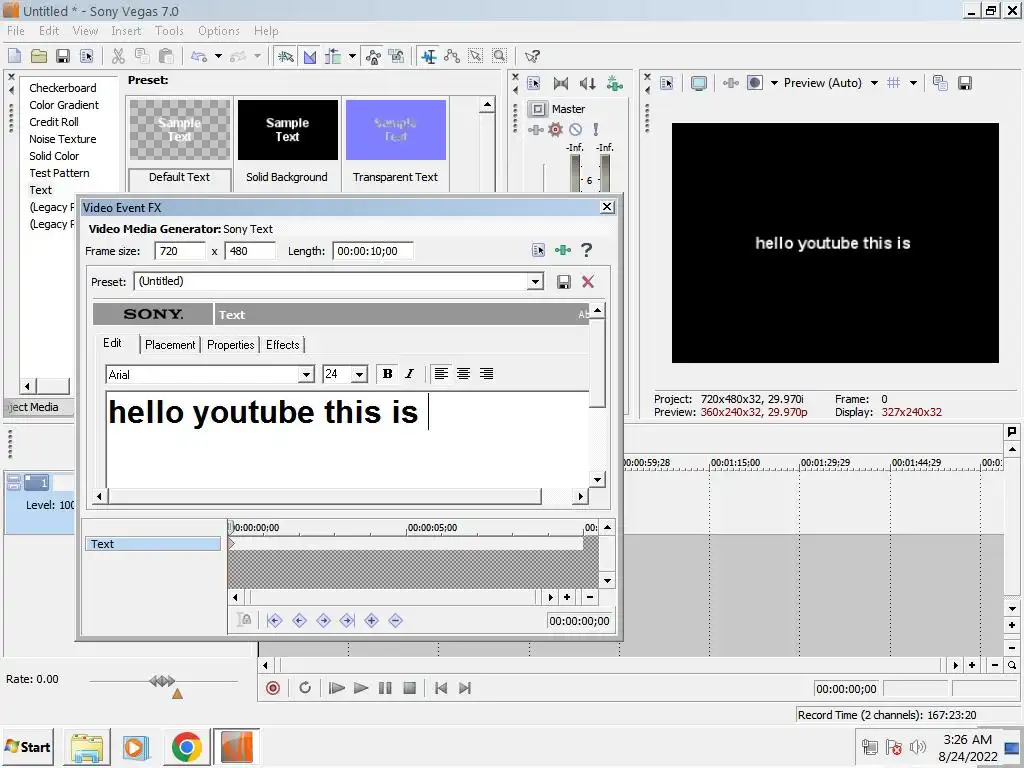Select Credit Roll generator
Screen dimensions: 1024x768
click(54, 121)
